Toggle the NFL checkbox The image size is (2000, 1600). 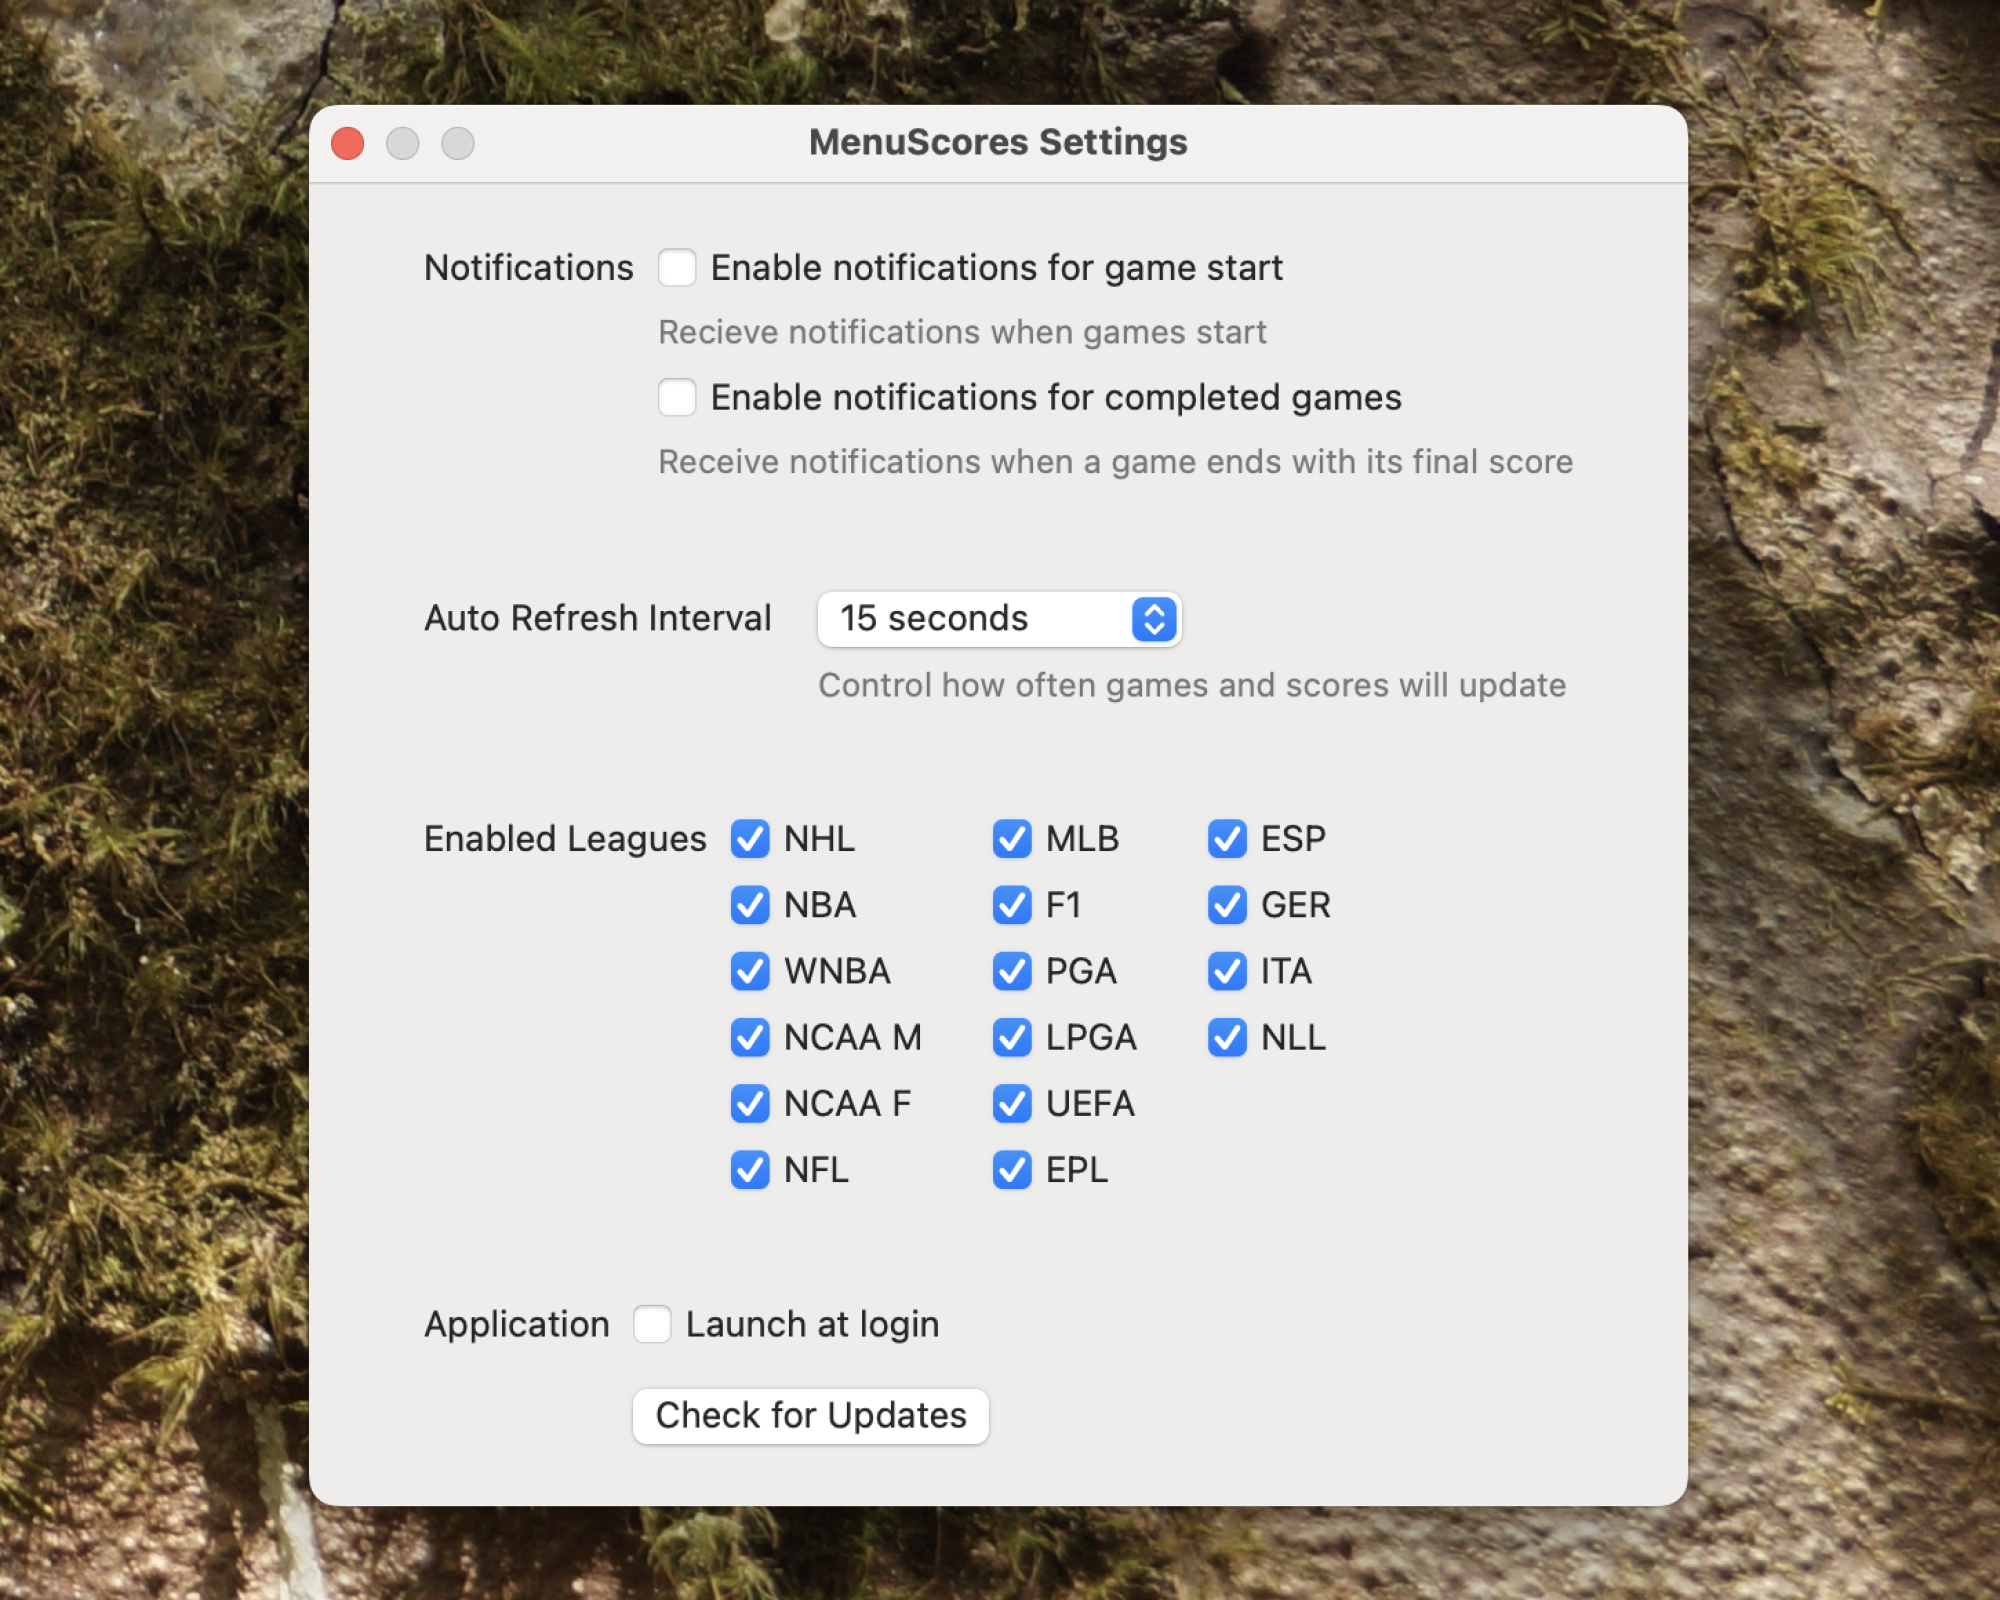coord(749,1170)
